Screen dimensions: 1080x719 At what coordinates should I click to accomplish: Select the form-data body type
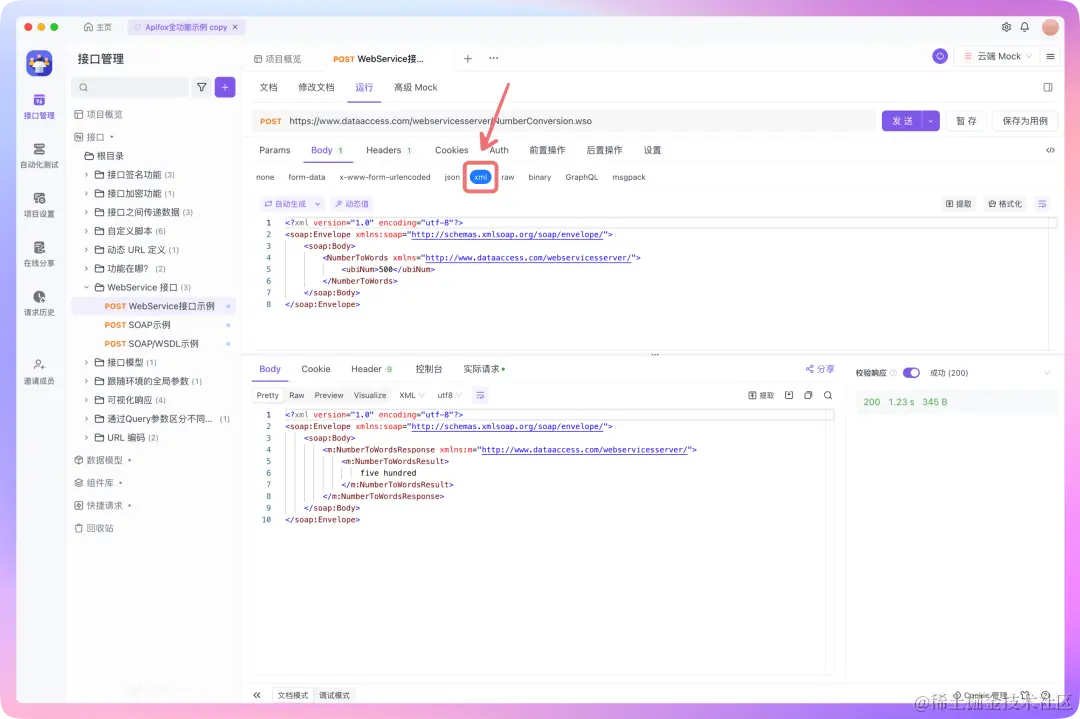point(307,177)
